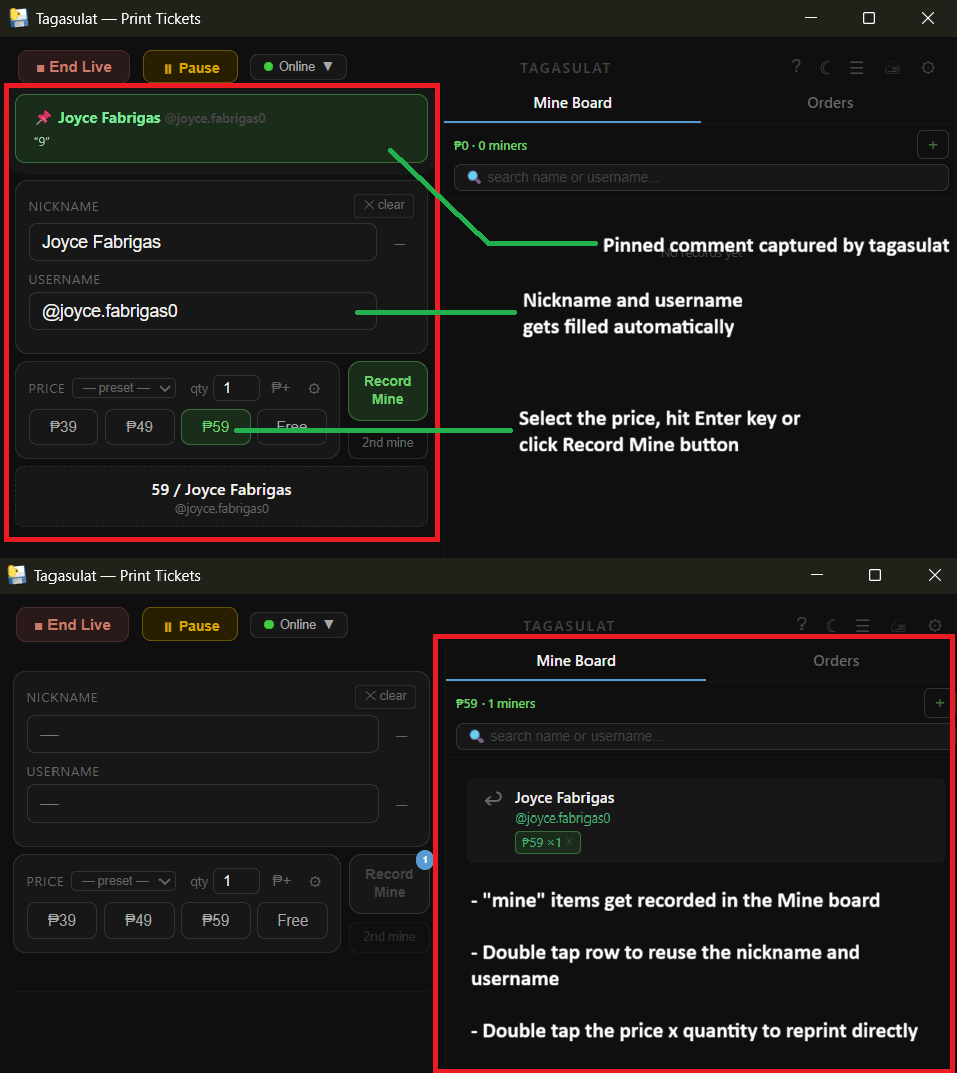Switch to Orders tab in 0-miners window

830,103
